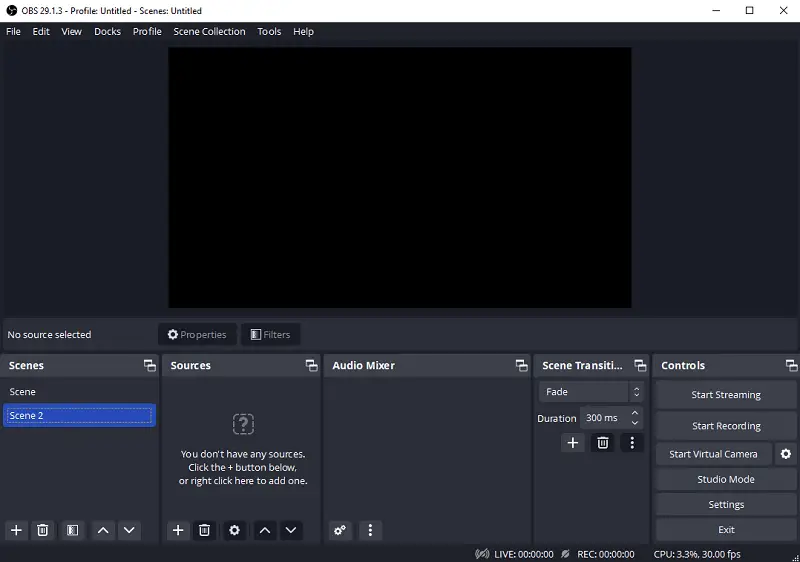
Task: Click the LIVE: 00:00:00 timer
Action: tap(523, 554)
